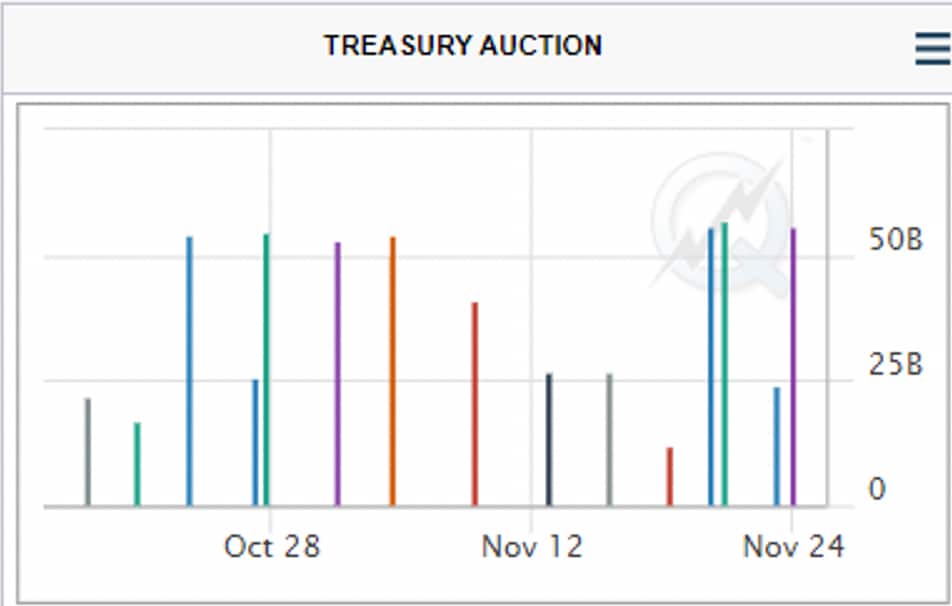The width and height of the screenshot is (952, 606).
Task: Click the Oct 28 date axis label
Action: (x=271, y=546)
